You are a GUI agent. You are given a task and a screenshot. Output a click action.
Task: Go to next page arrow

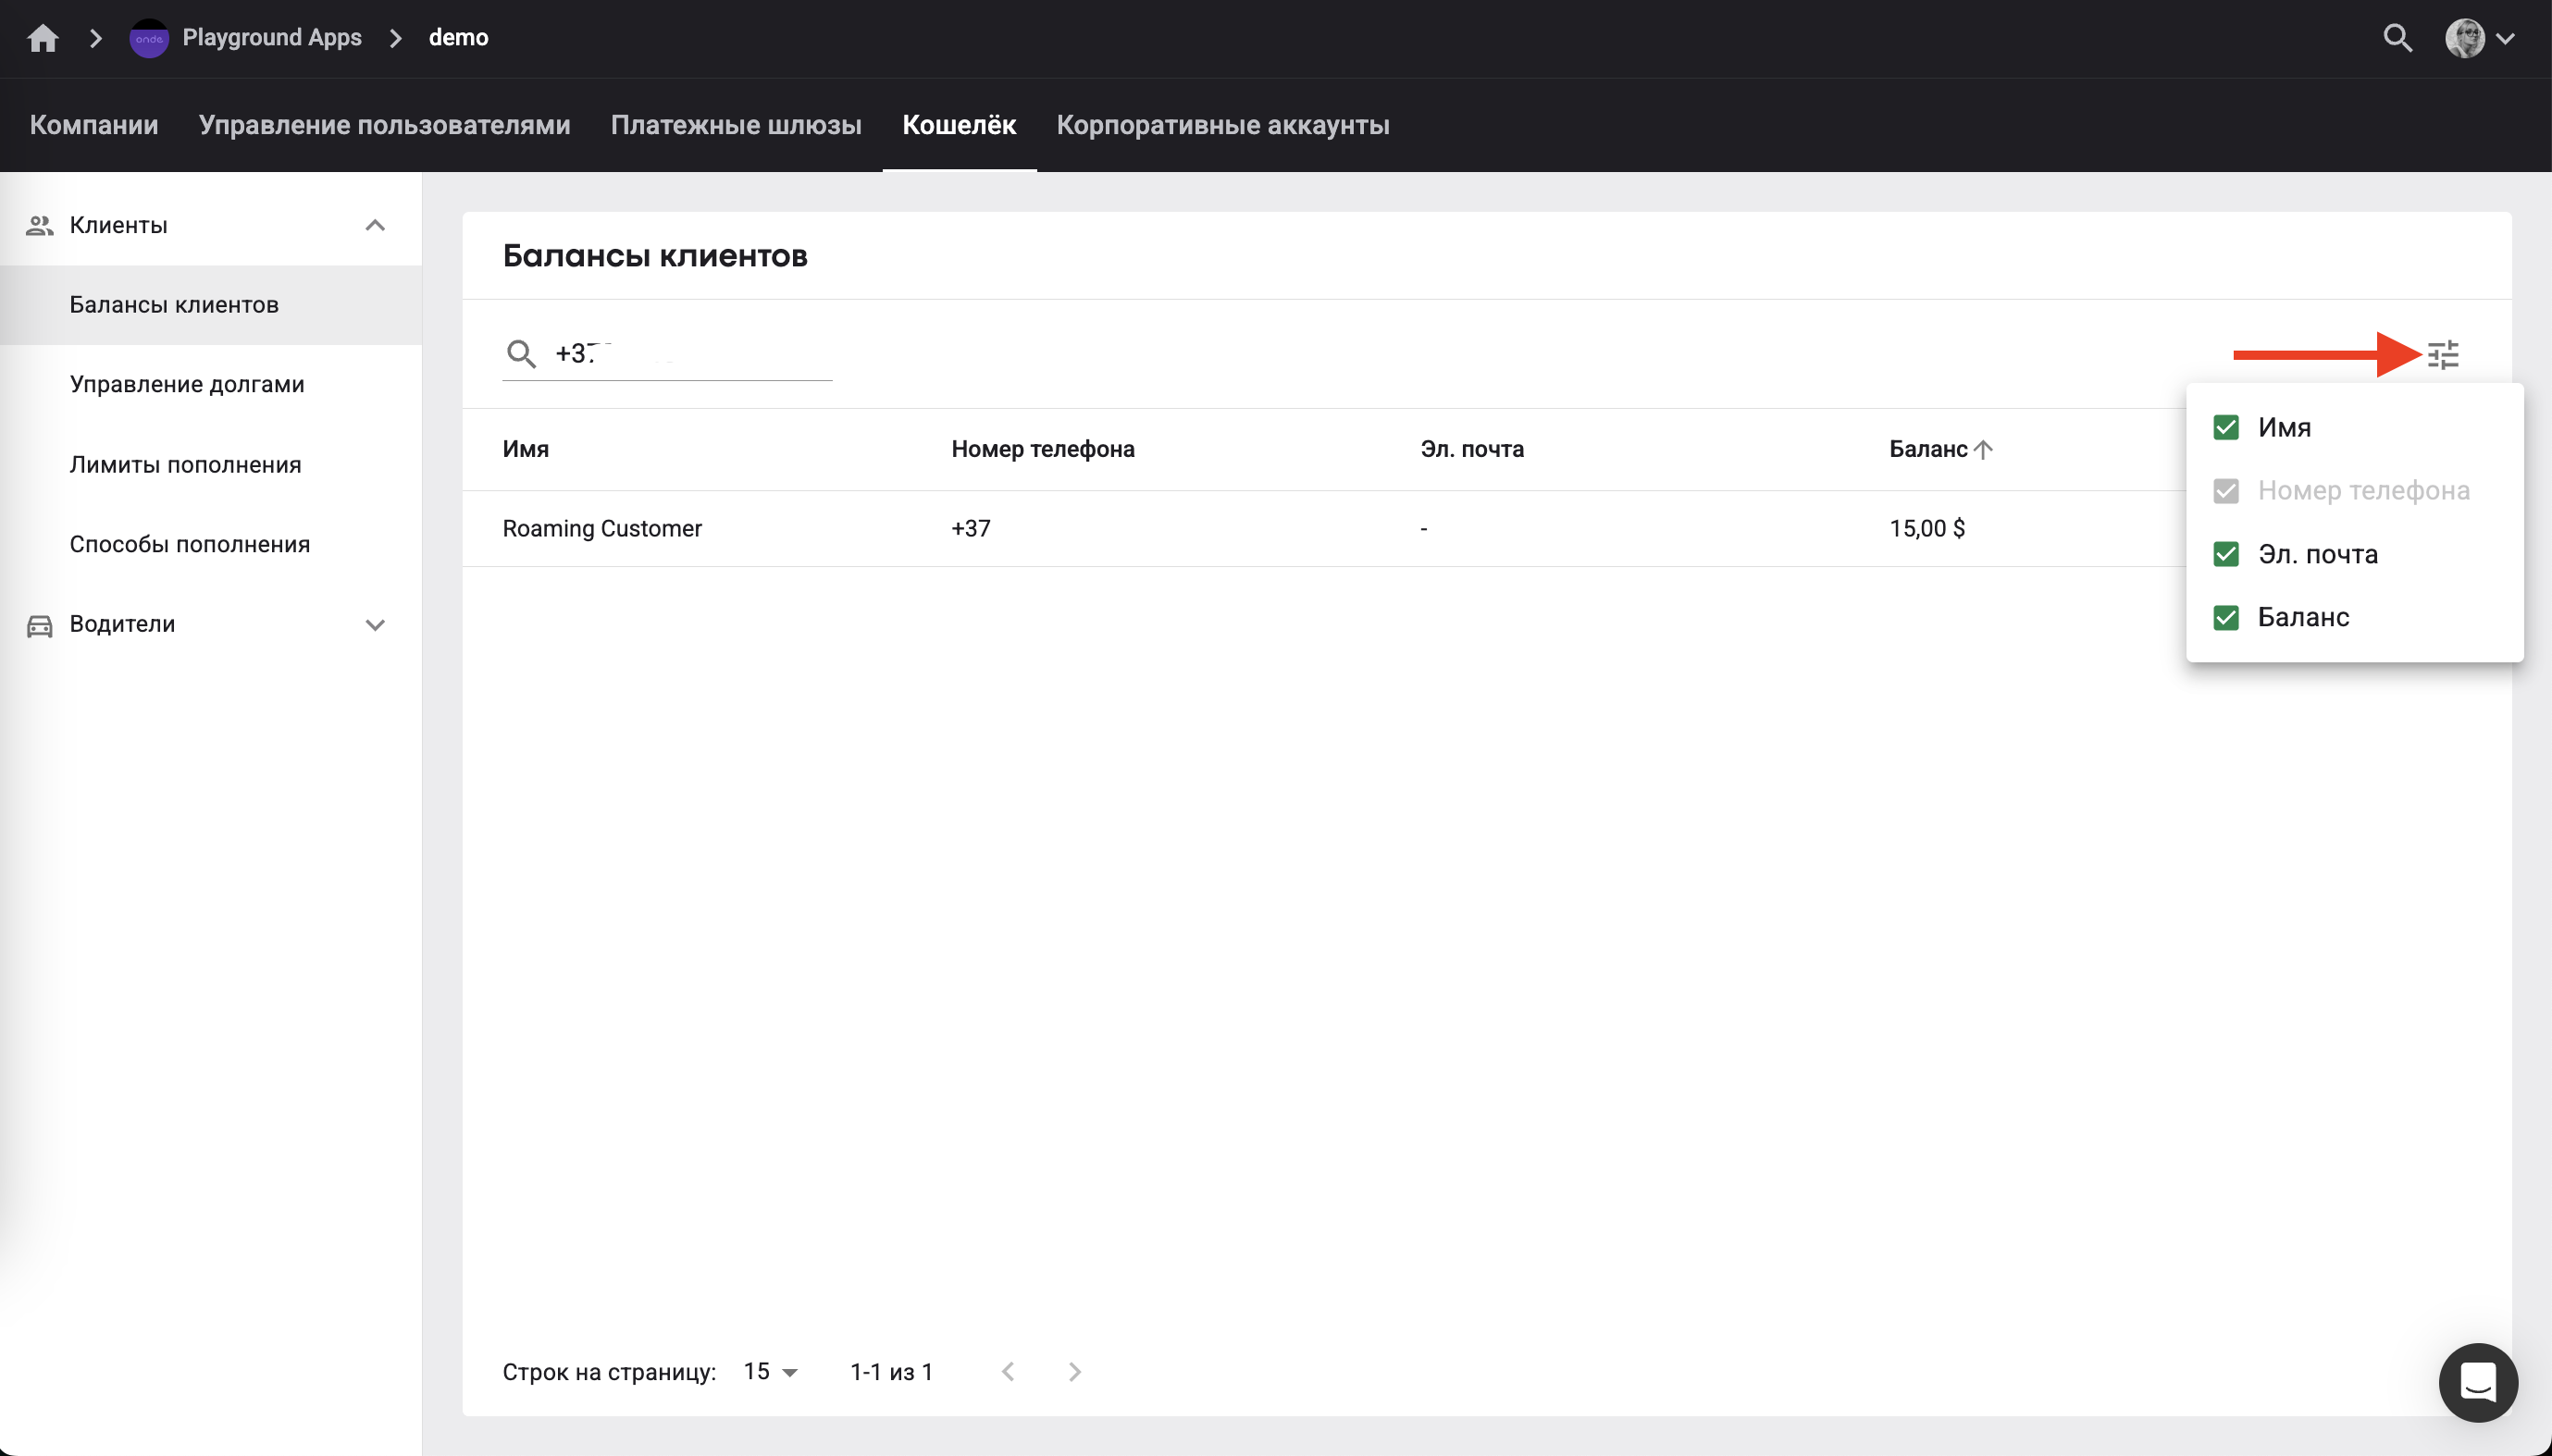[x=1074, y=1372]
